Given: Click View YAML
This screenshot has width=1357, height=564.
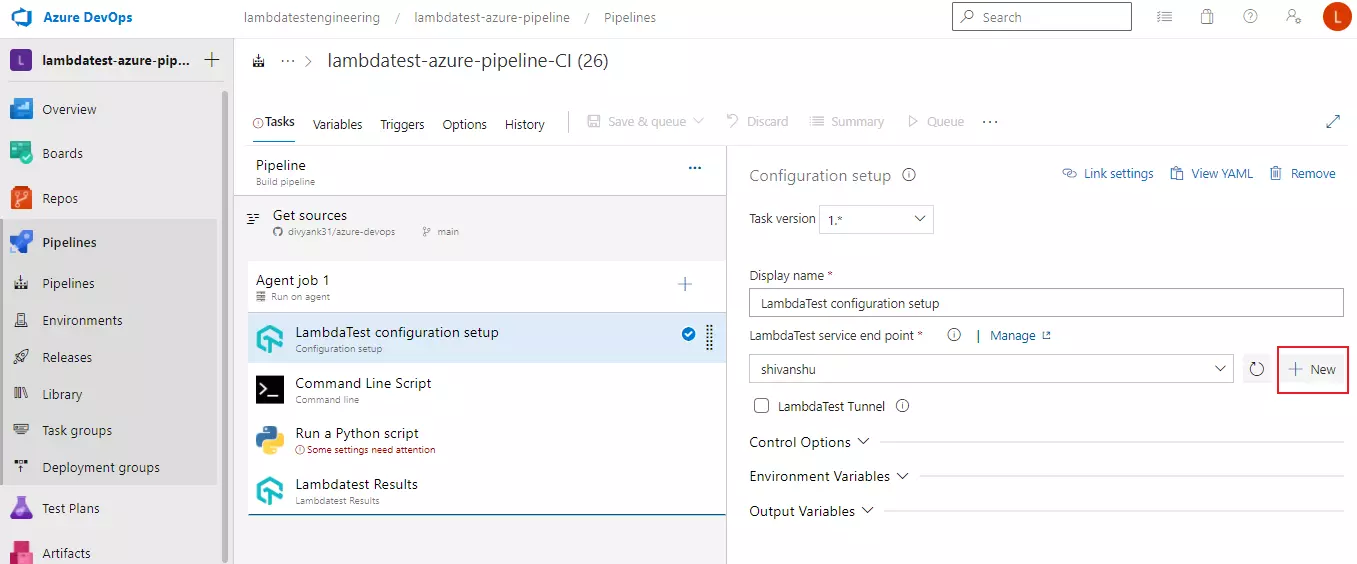Looking at the screenshot, I should click(1211, 173).
